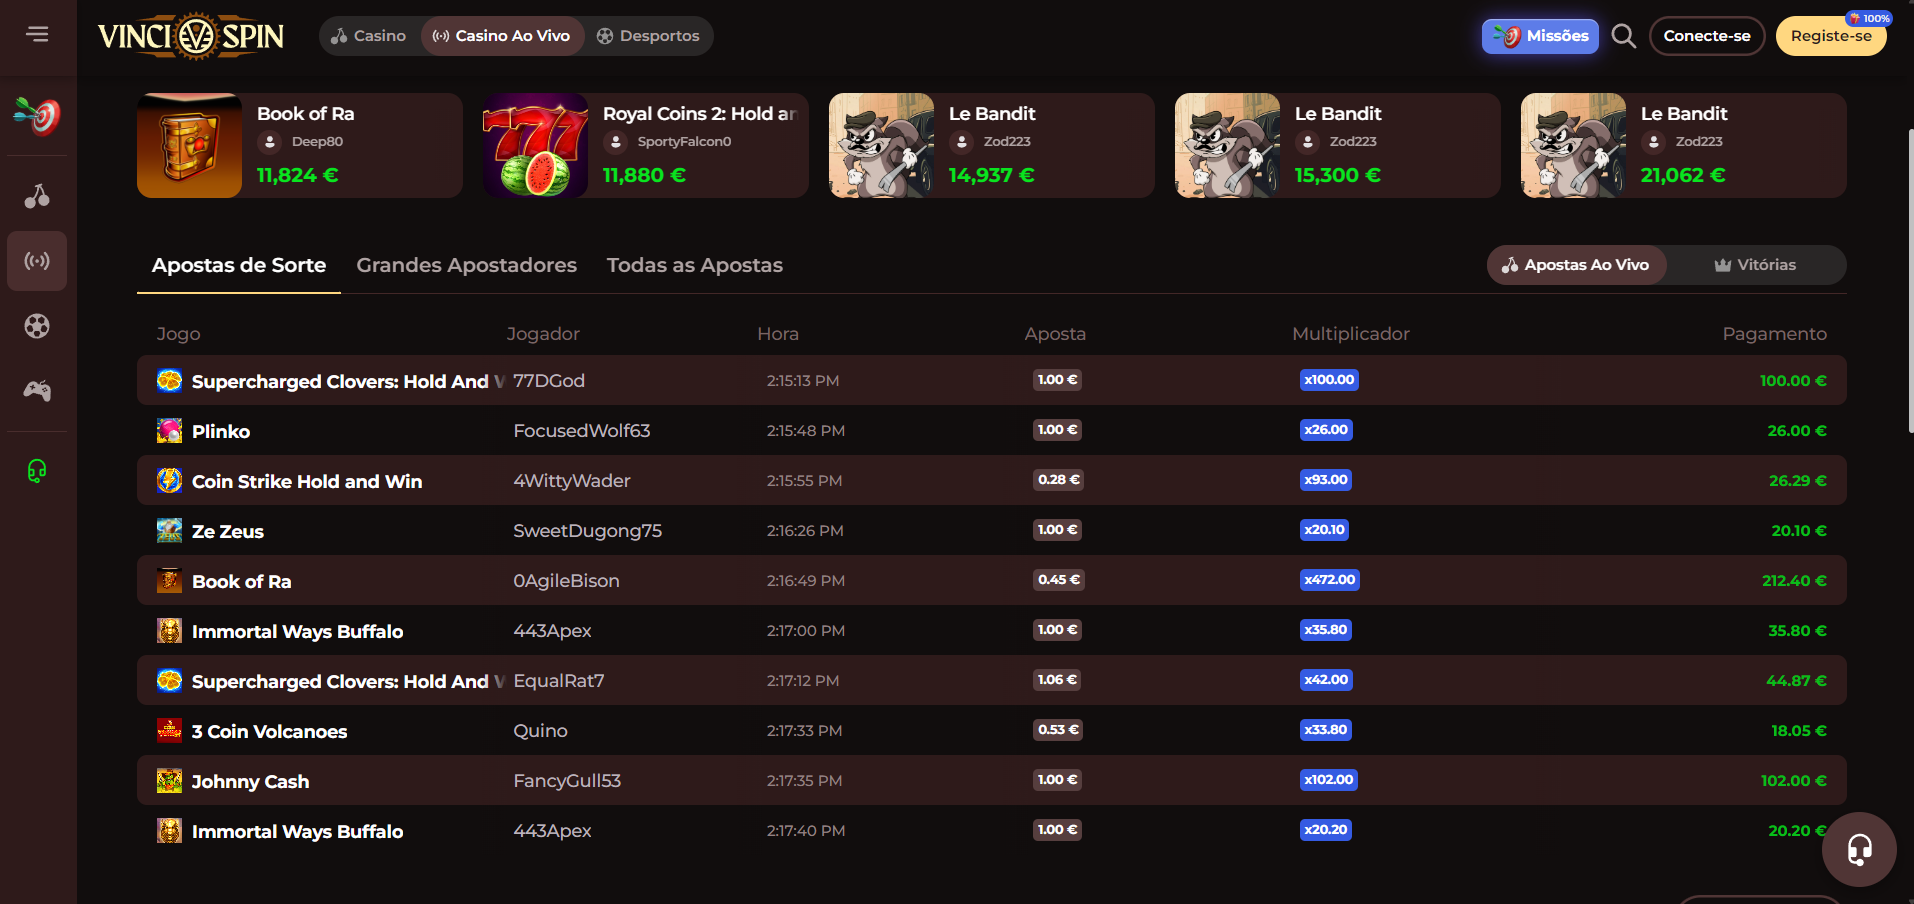Select the live casino broadcast sidebar icon
Screen dimensions: 1914x904
click(x=37, y=261)
